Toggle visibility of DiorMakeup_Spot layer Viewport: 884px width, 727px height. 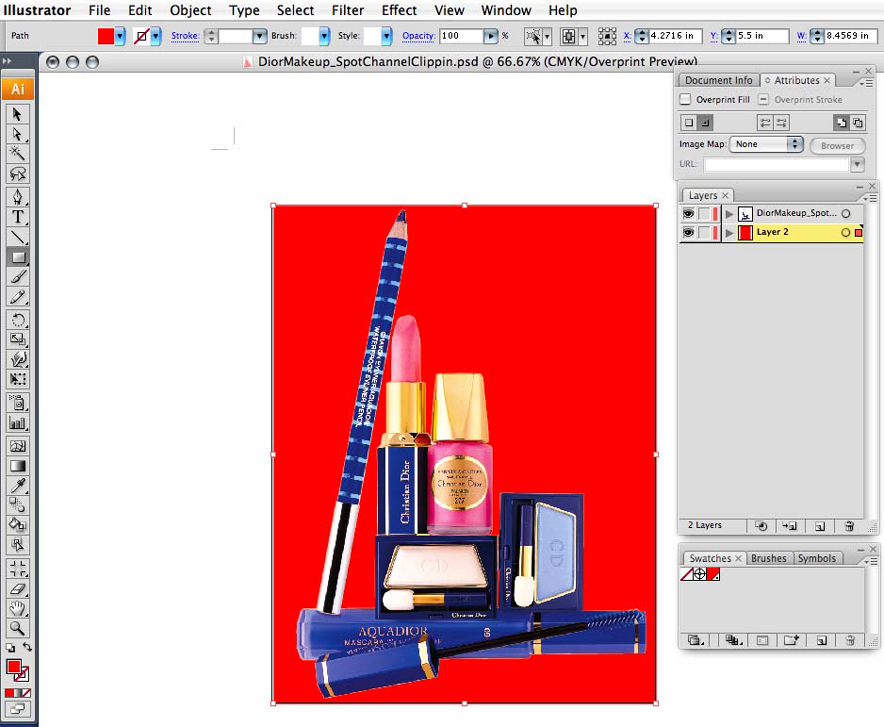(688, 214)
